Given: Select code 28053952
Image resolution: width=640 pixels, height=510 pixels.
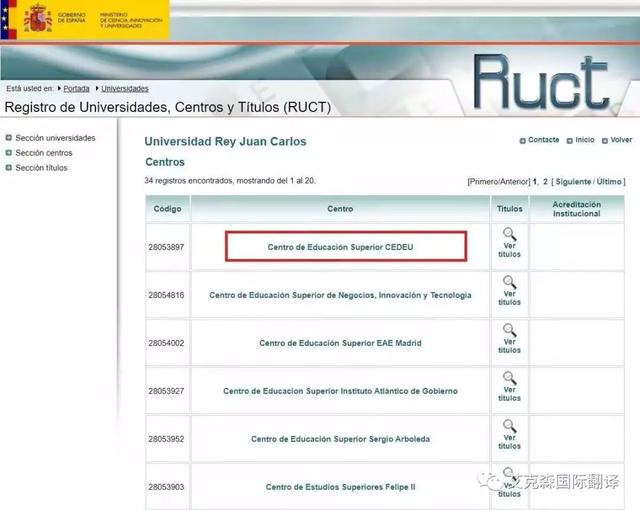Looking at the screenshot, I should point(166,439).
